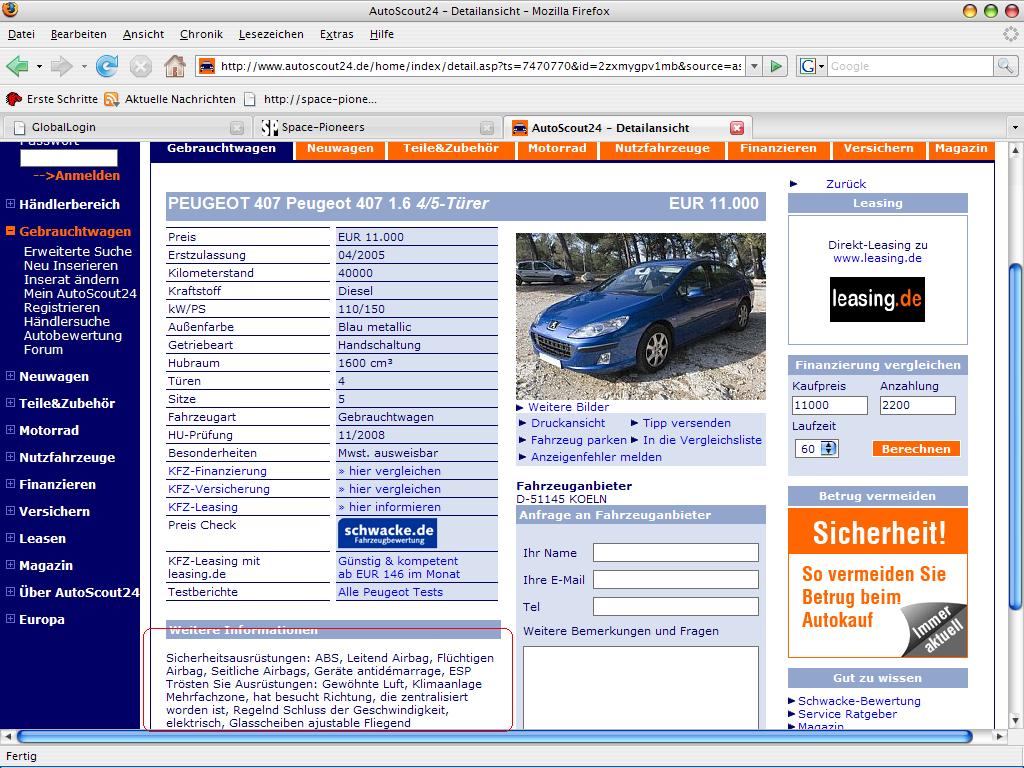The height and width of the screenshot is (768, 1024).
Task: Click the leasing.de logo banner
Action: [x=877, y=299]
